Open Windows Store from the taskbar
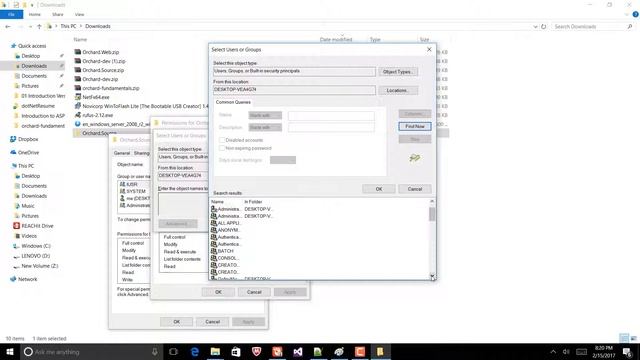Image resolution: width=640 pixels, height=360 pixels. 236,352
